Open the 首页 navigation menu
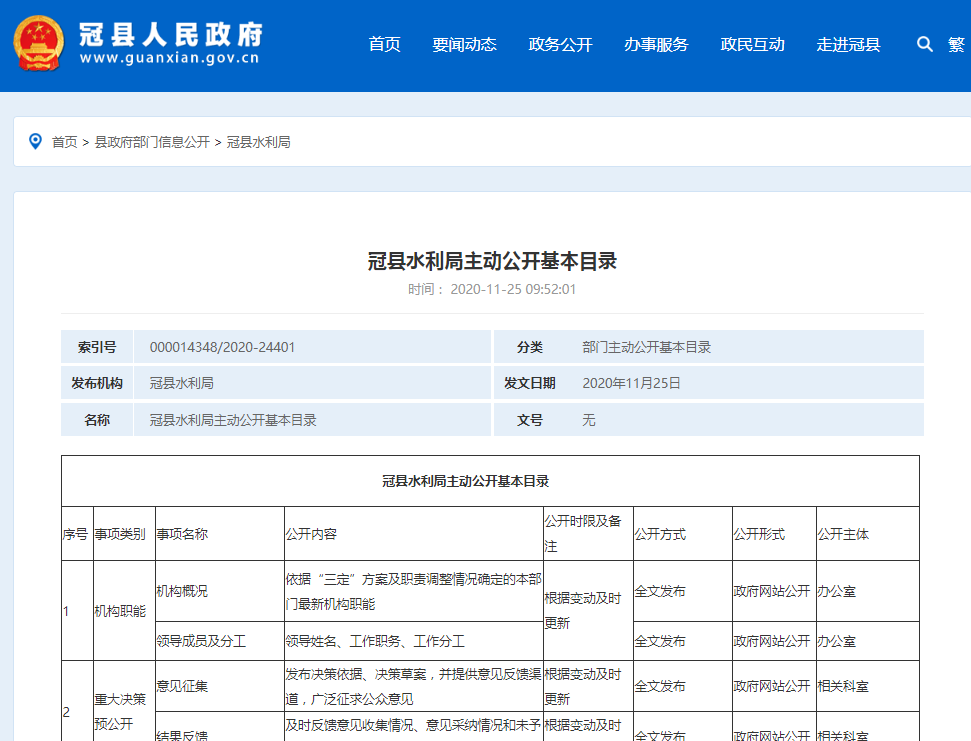The image size is (971, 741). pos(384,44)
